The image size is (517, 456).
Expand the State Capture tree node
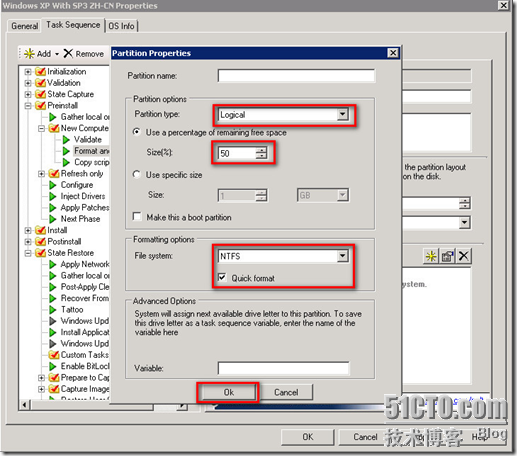(x=28, y=94)
